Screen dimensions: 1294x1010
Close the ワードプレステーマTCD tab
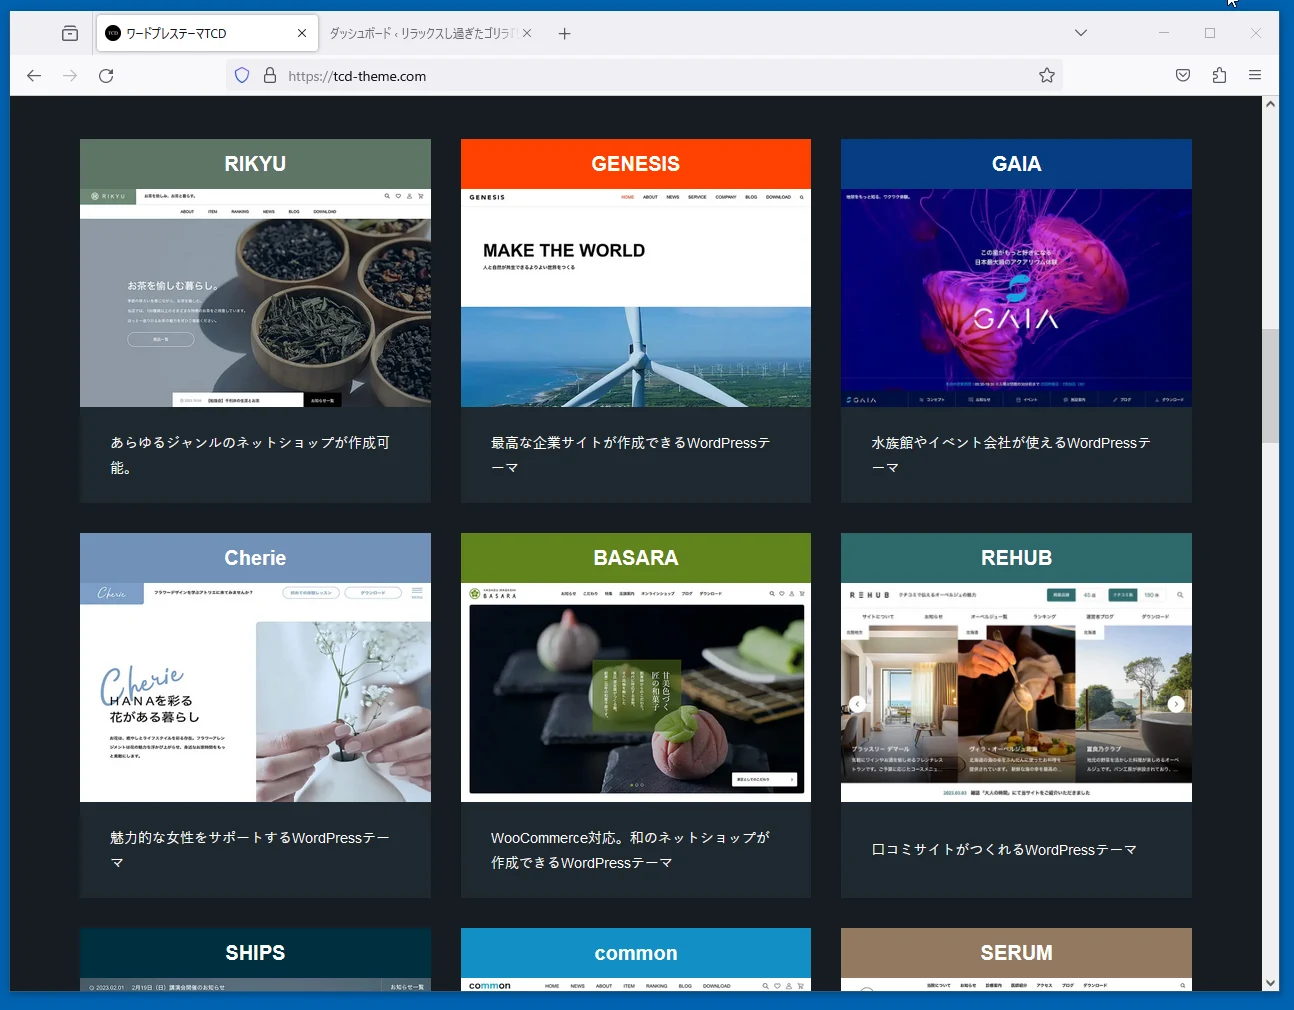click(302, 34)
